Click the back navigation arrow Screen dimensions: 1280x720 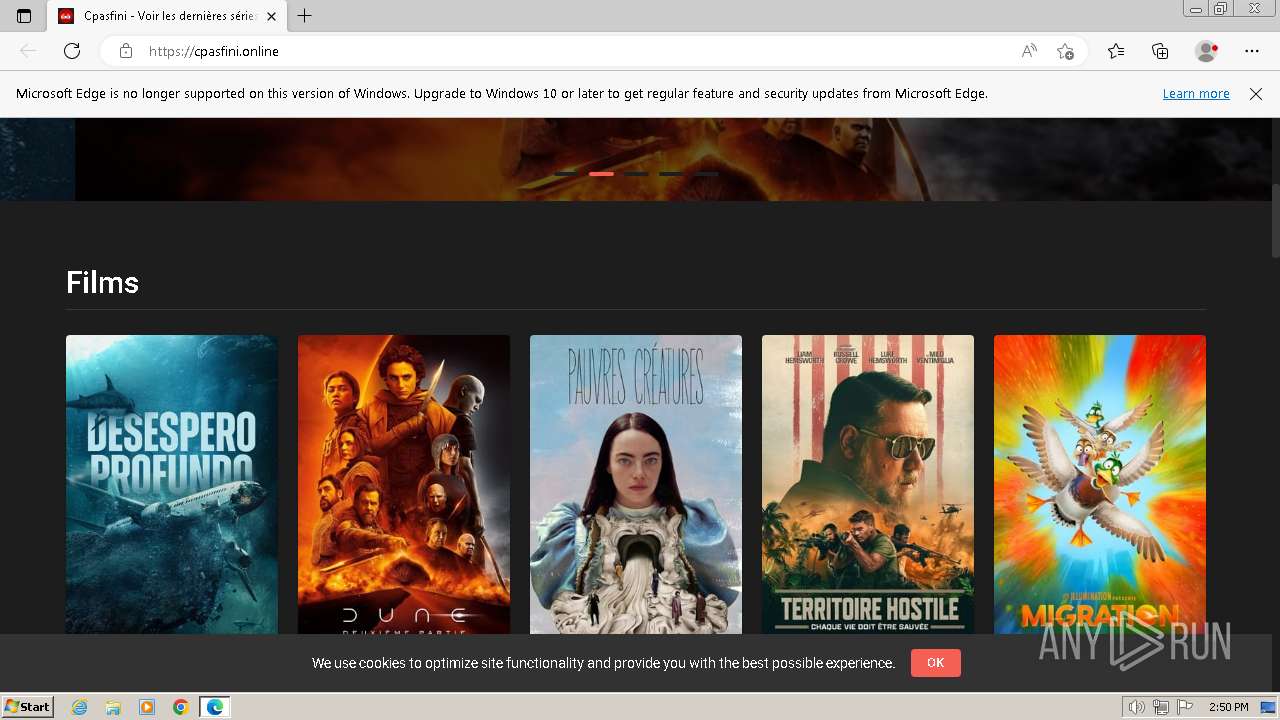point(28,51)
